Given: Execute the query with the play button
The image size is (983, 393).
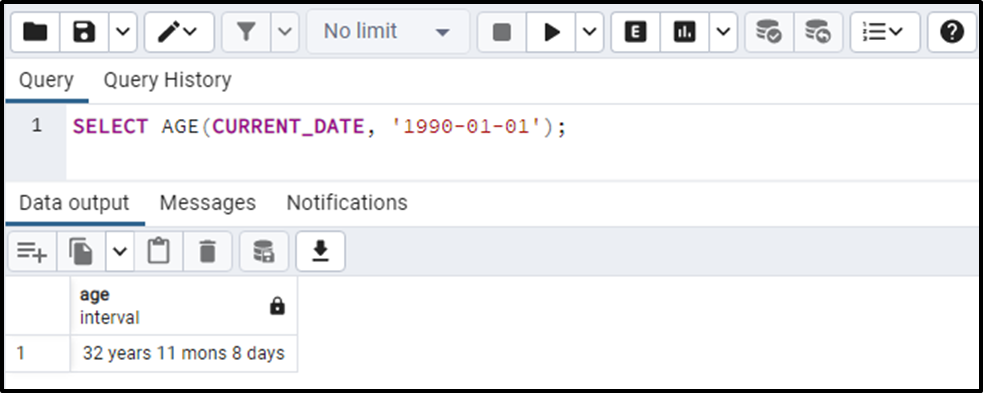Looking at the screenshot, I should pos(551,31).
